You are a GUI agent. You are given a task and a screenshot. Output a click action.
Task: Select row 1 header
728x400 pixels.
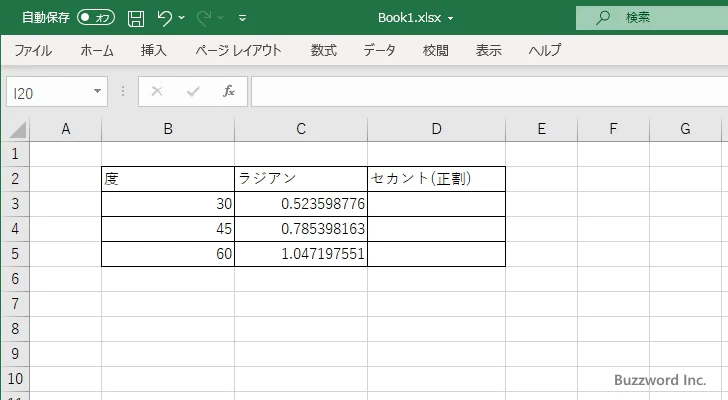[15, 154]
